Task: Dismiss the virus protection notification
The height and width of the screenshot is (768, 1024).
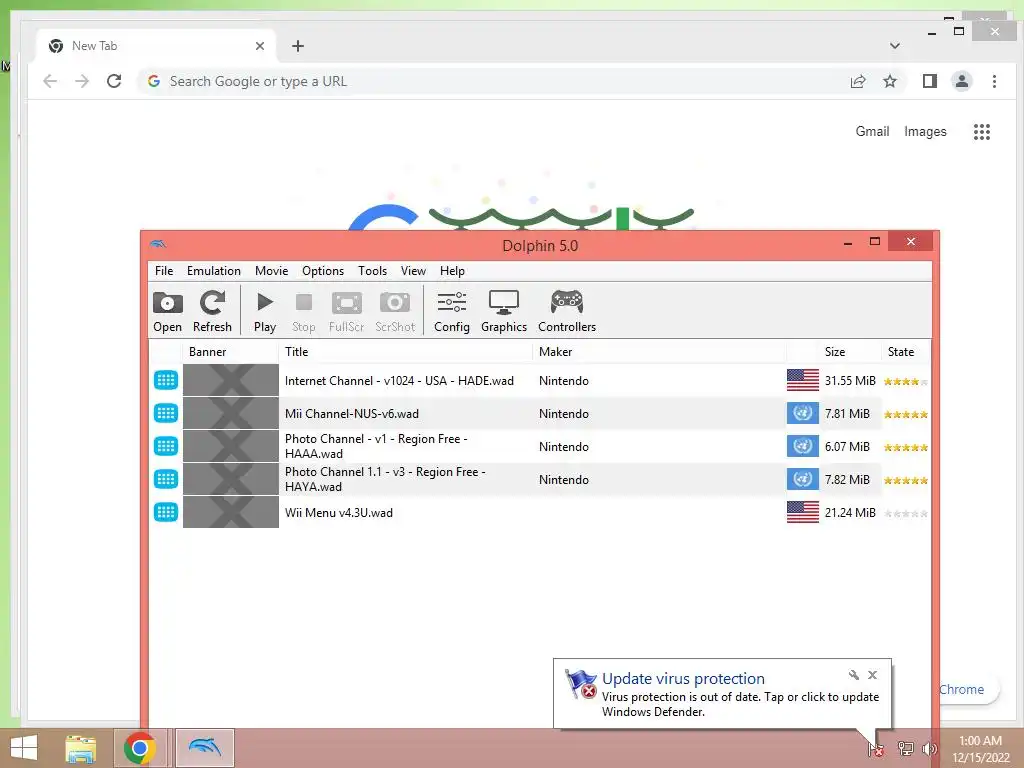Action: pyautogui.click(x=872, y=675)
